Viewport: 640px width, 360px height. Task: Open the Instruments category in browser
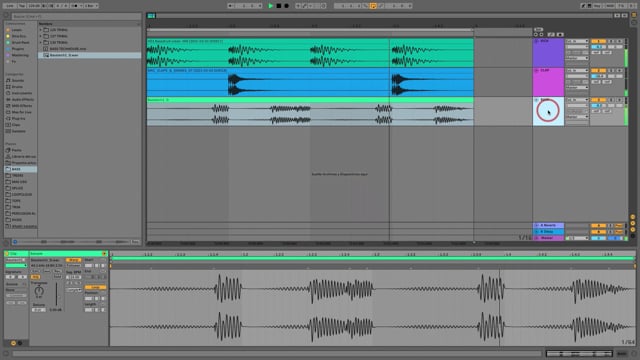click(20, 93)
